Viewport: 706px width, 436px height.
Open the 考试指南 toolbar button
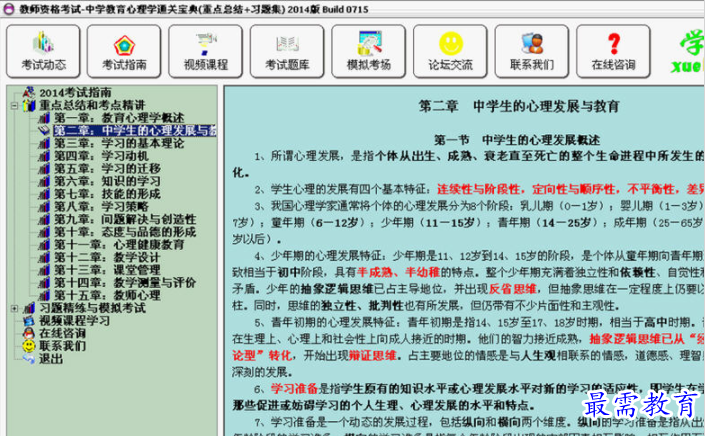(124, 51)
